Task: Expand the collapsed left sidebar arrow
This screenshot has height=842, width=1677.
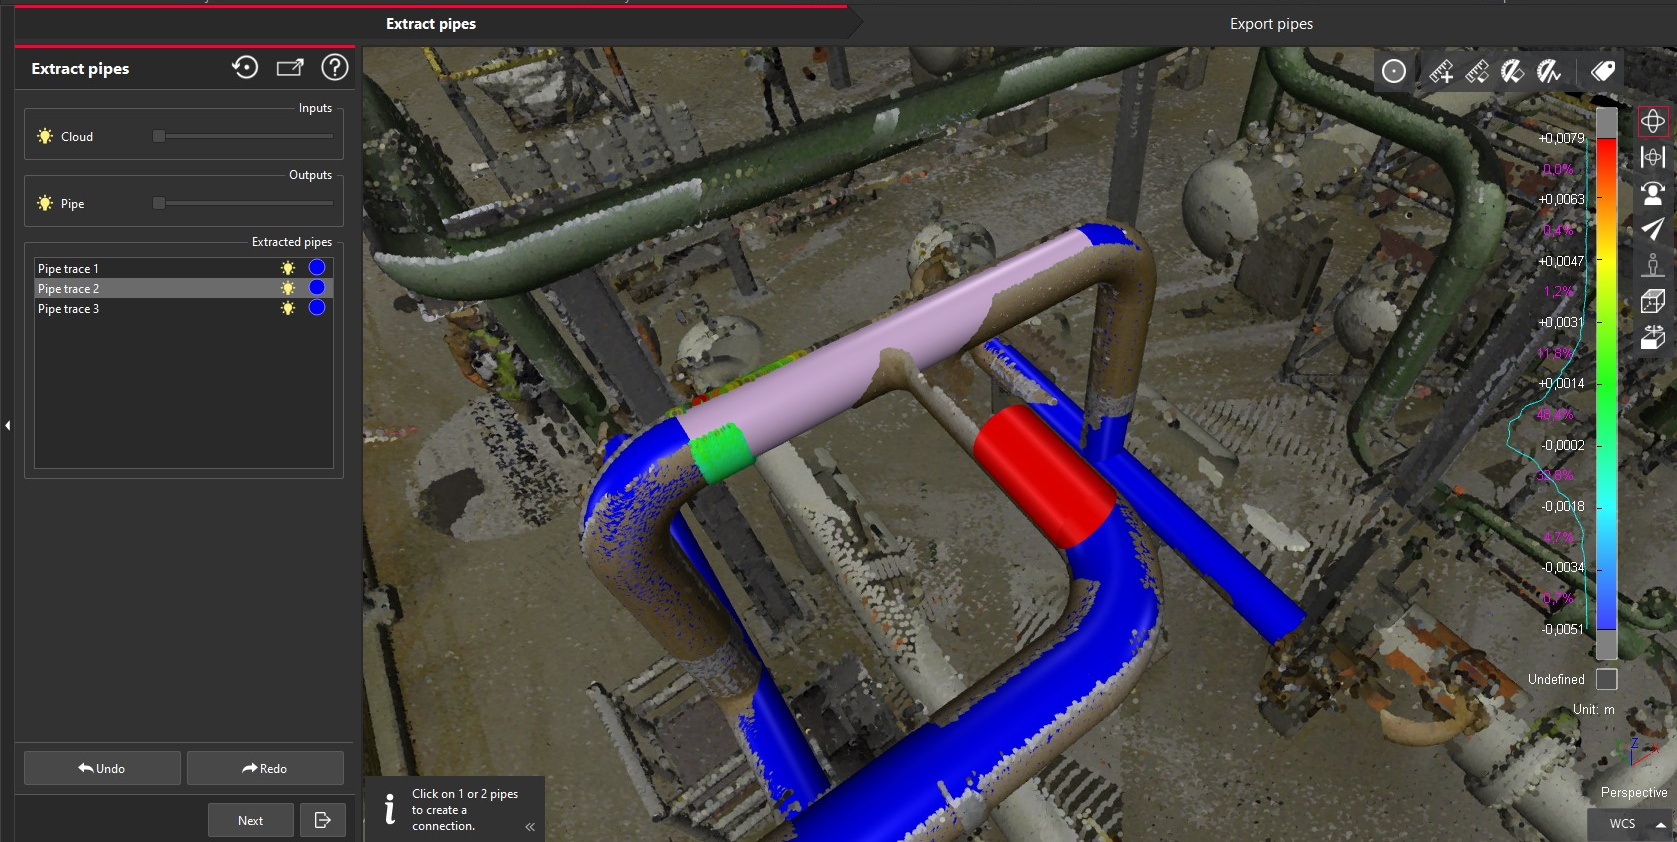Action: 8,425
